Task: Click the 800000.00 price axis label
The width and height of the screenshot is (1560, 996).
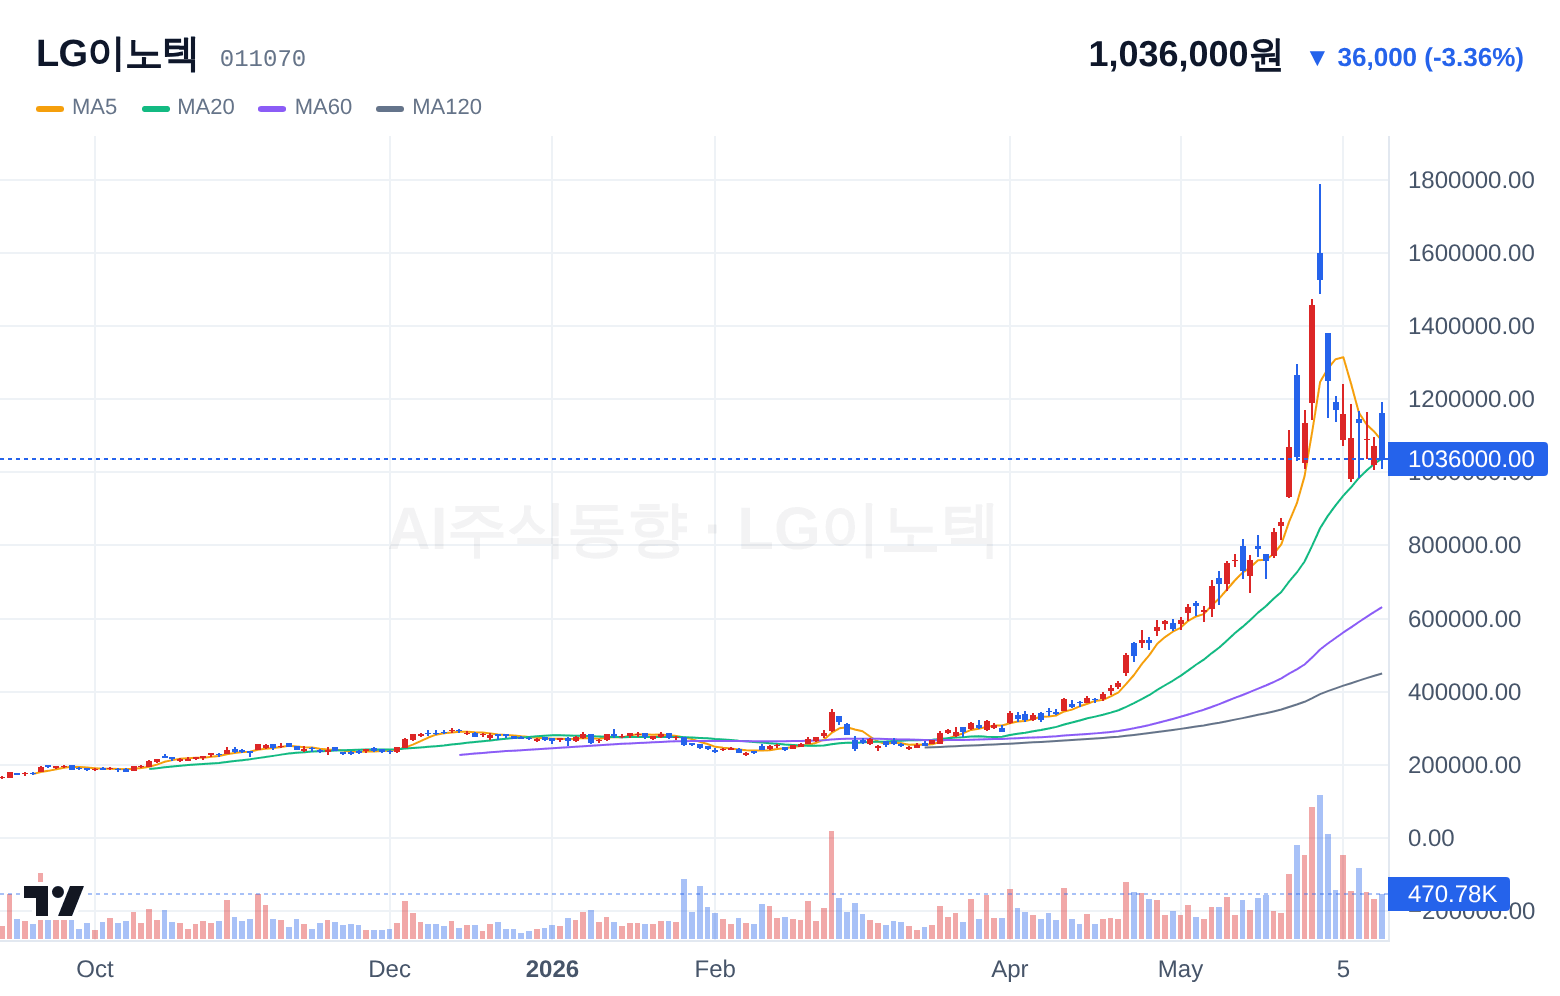Action: 1464,545
